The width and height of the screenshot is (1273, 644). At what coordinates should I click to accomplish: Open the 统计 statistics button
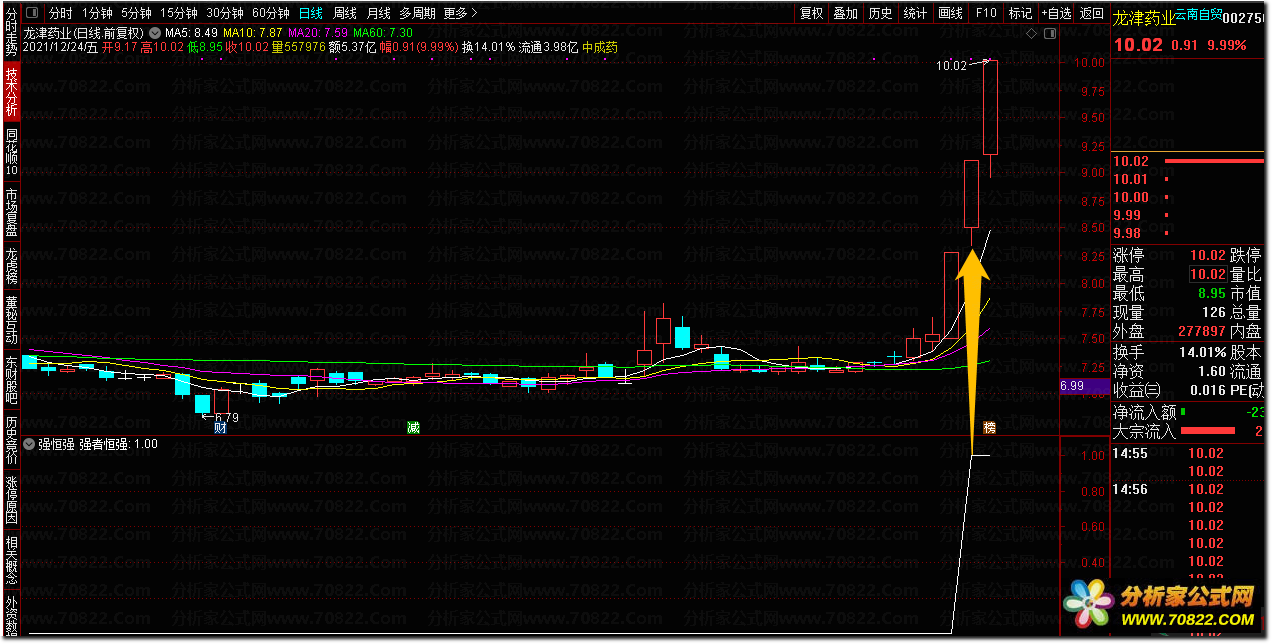(x=915, y=13)
